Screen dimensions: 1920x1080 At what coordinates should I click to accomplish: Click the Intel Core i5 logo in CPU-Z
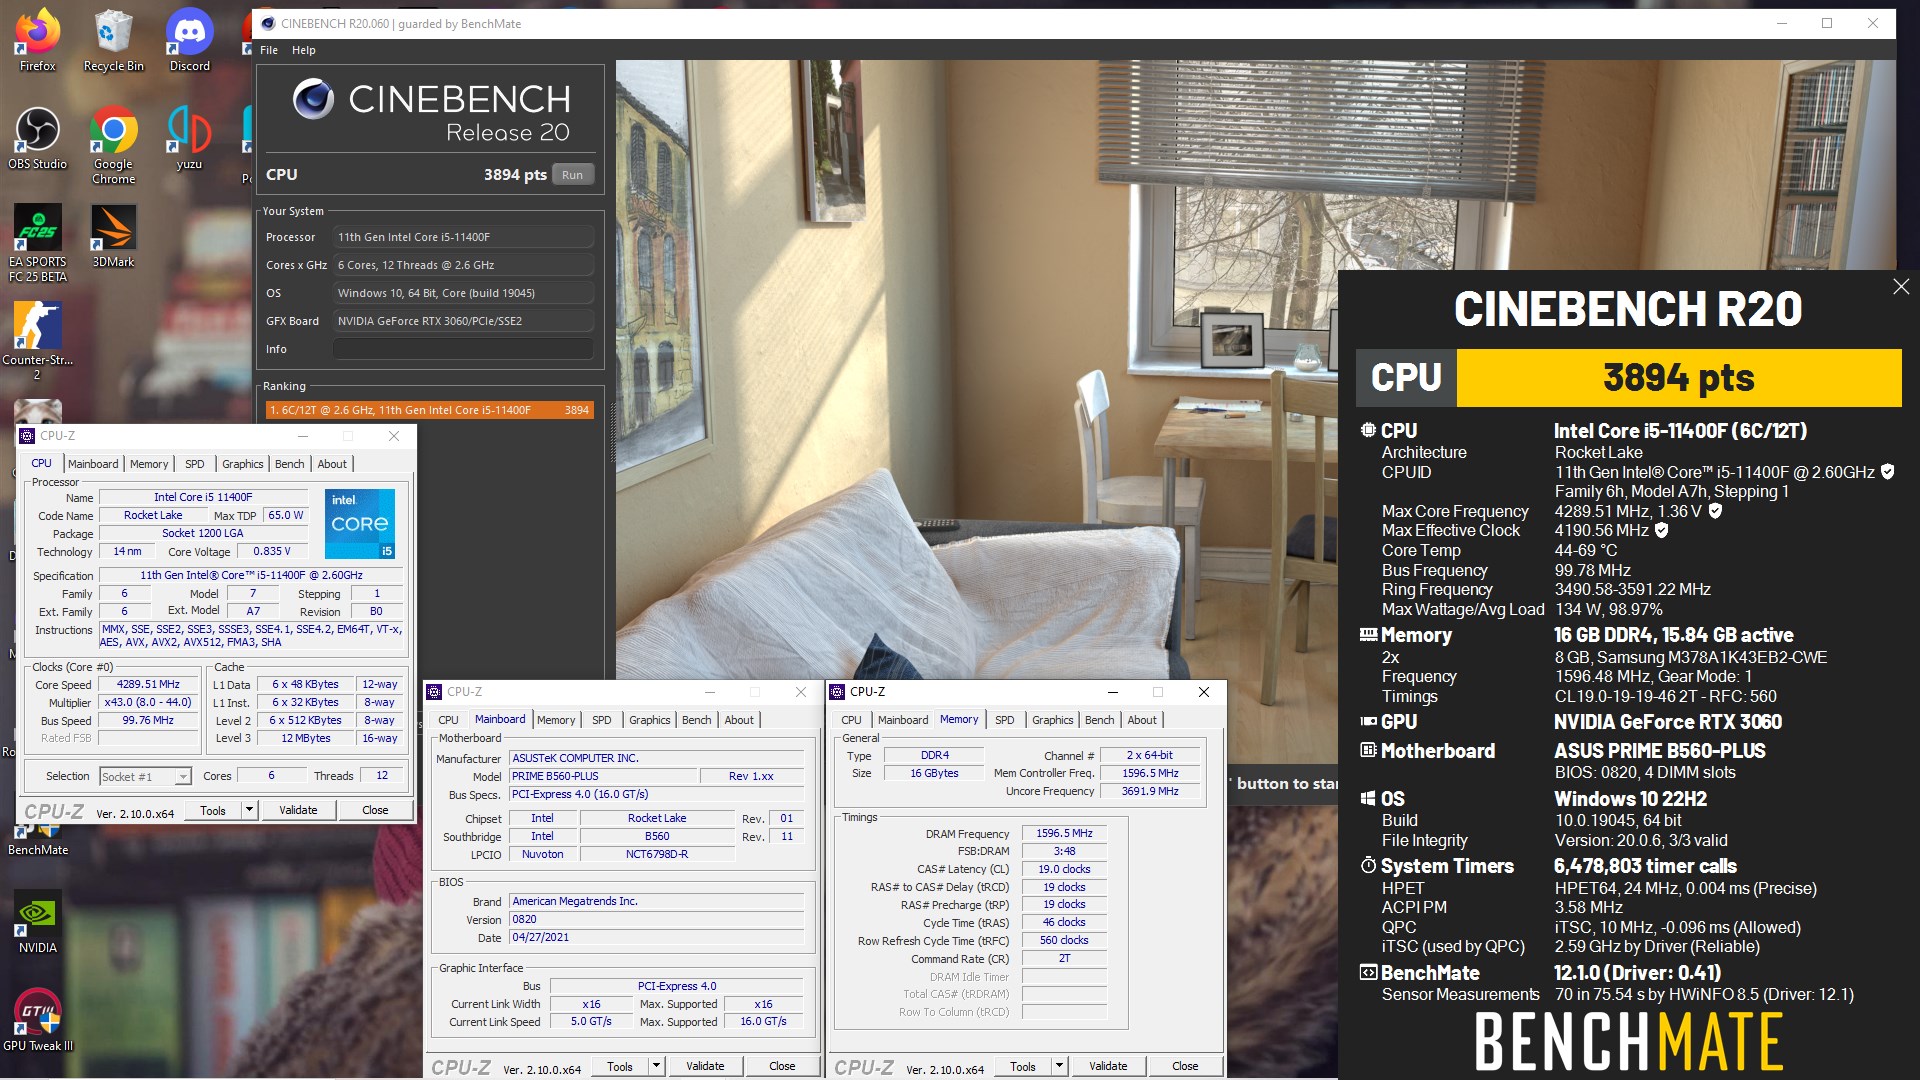[360, 523]
